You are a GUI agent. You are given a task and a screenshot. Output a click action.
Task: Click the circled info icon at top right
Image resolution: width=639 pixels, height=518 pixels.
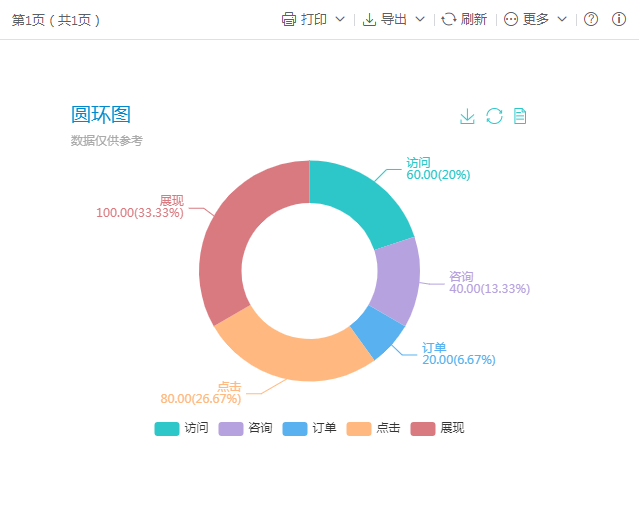[619, 19]
